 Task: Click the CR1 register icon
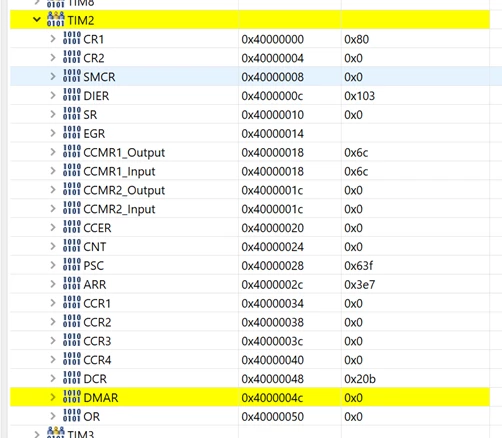72,38
